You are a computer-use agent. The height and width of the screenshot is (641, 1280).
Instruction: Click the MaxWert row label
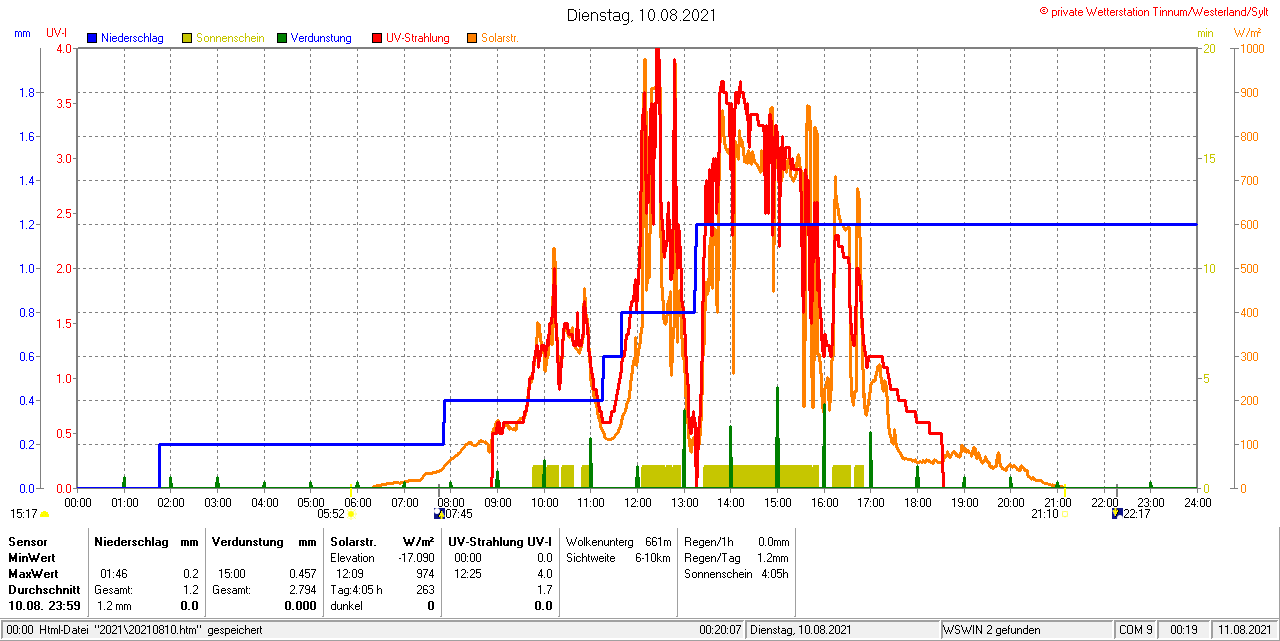click(x=35, y=574)
